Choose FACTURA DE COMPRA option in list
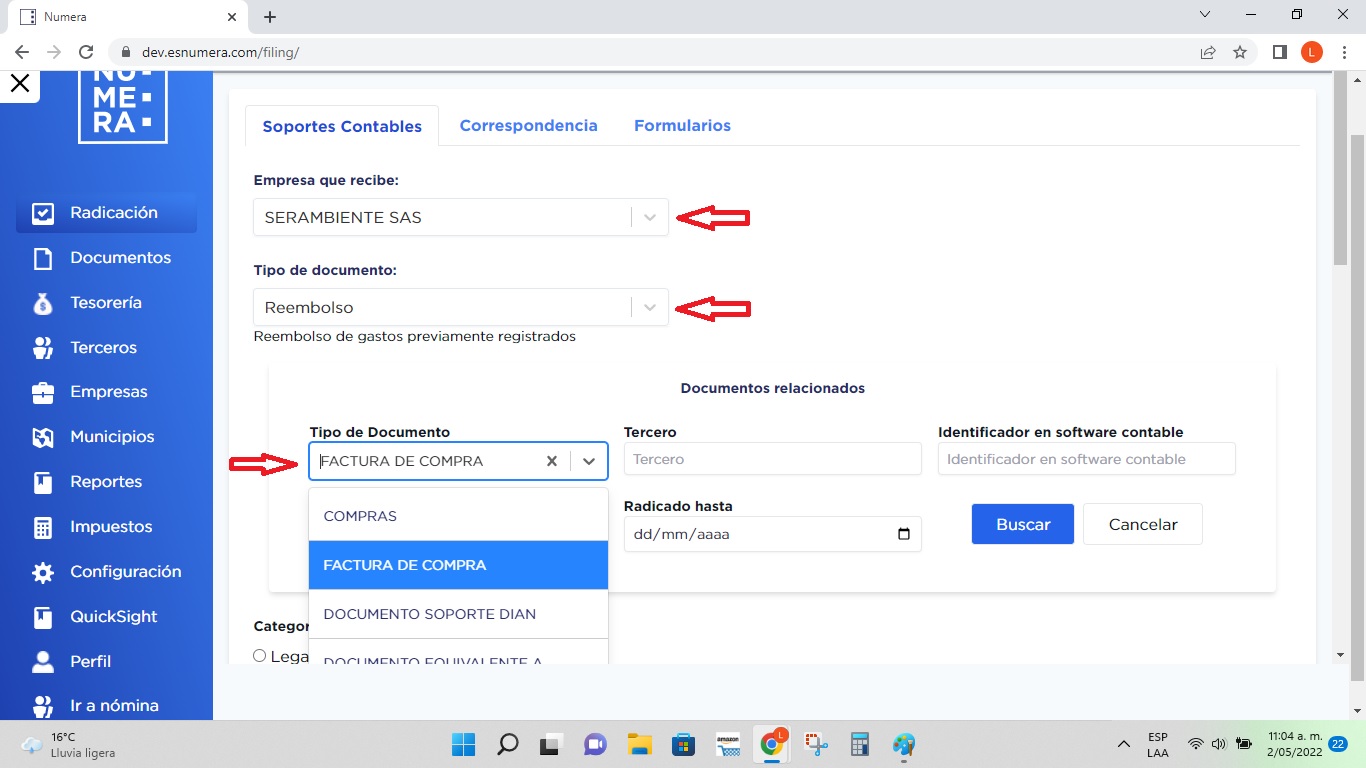The height and width of the screenshot is (768, 1366). 458,565
